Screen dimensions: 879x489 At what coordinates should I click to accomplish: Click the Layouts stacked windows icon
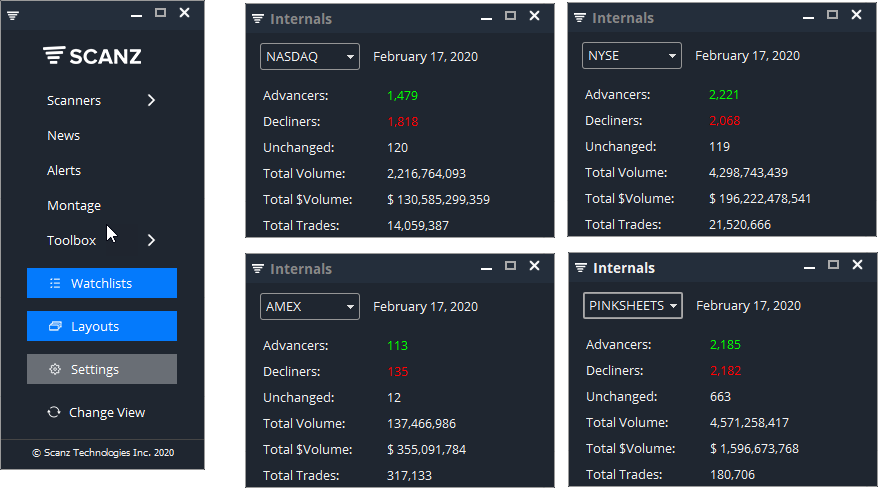[55, 326]
